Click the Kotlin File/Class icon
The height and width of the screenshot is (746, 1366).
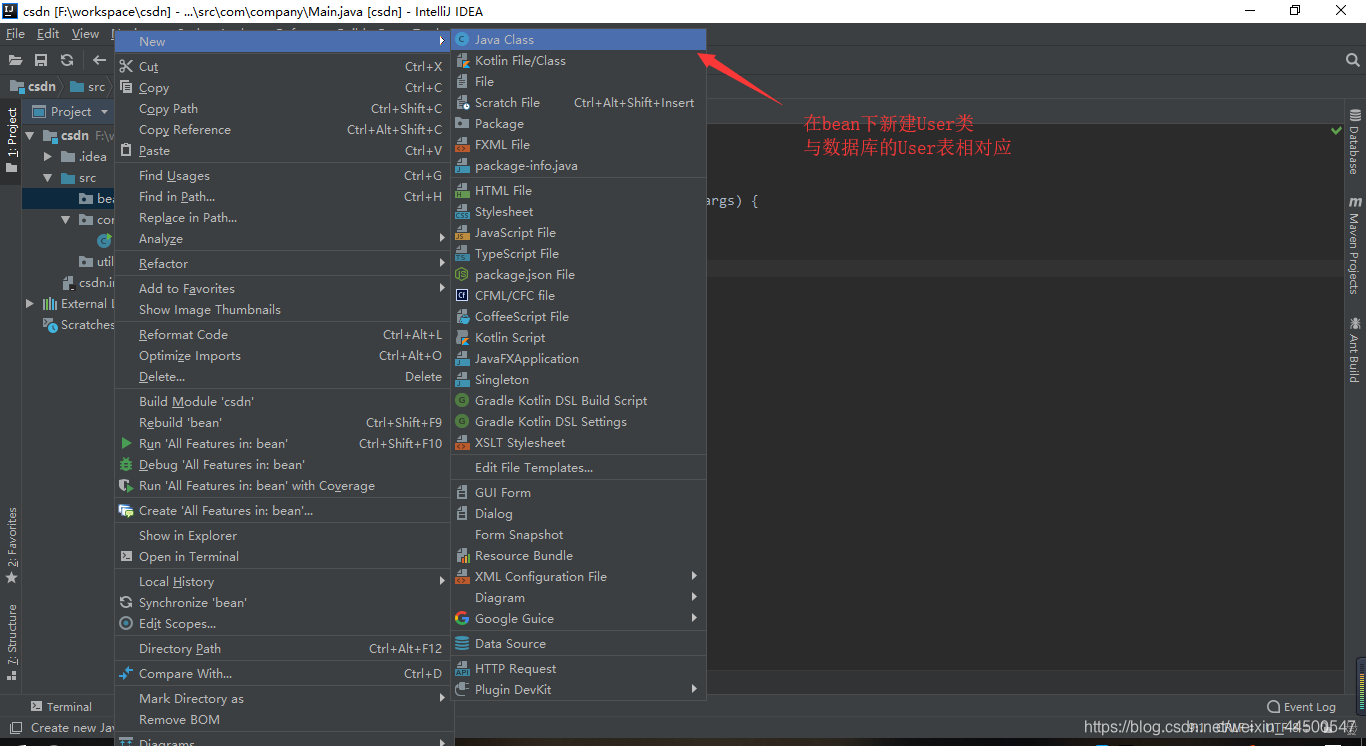[462, 60]
